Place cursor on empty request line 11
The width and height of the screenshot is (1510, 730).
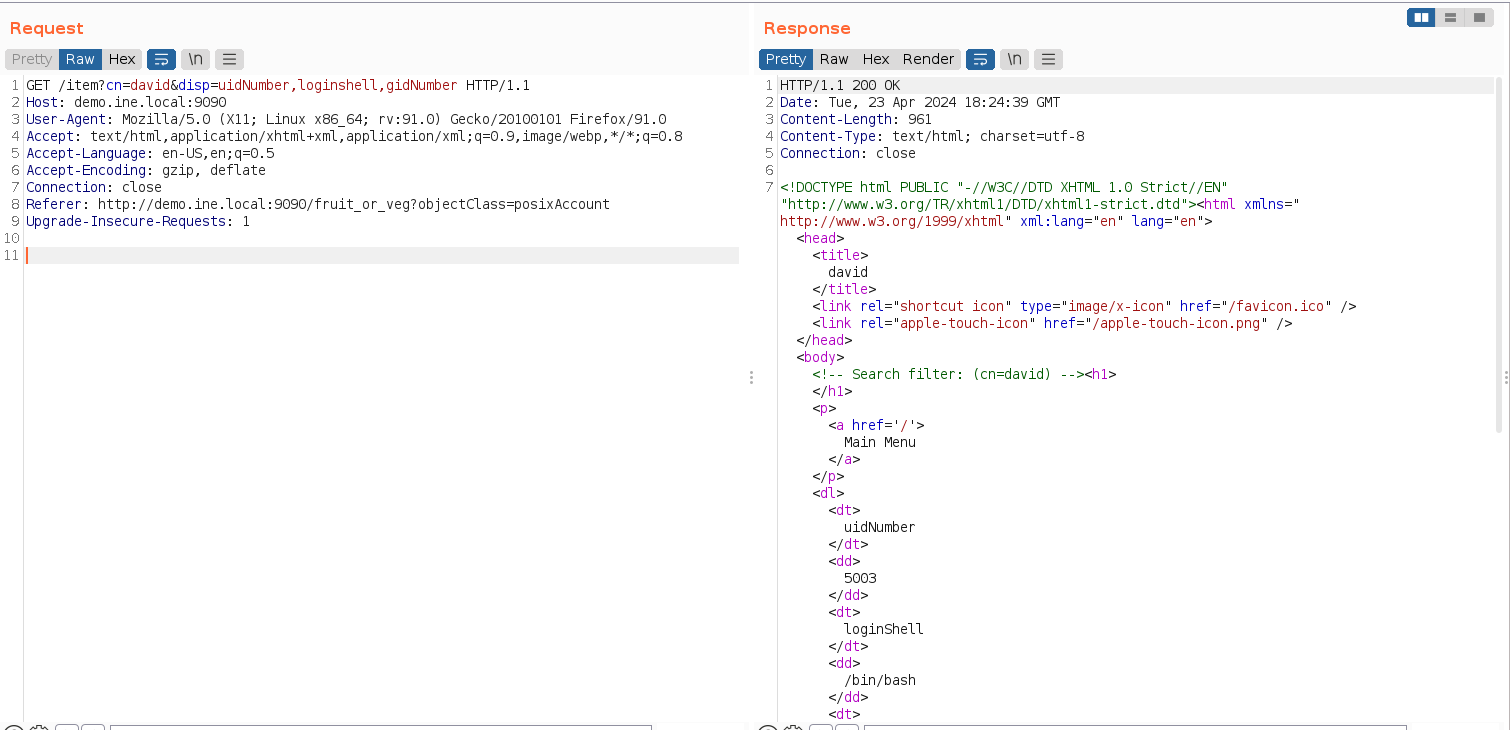[382, 255]
